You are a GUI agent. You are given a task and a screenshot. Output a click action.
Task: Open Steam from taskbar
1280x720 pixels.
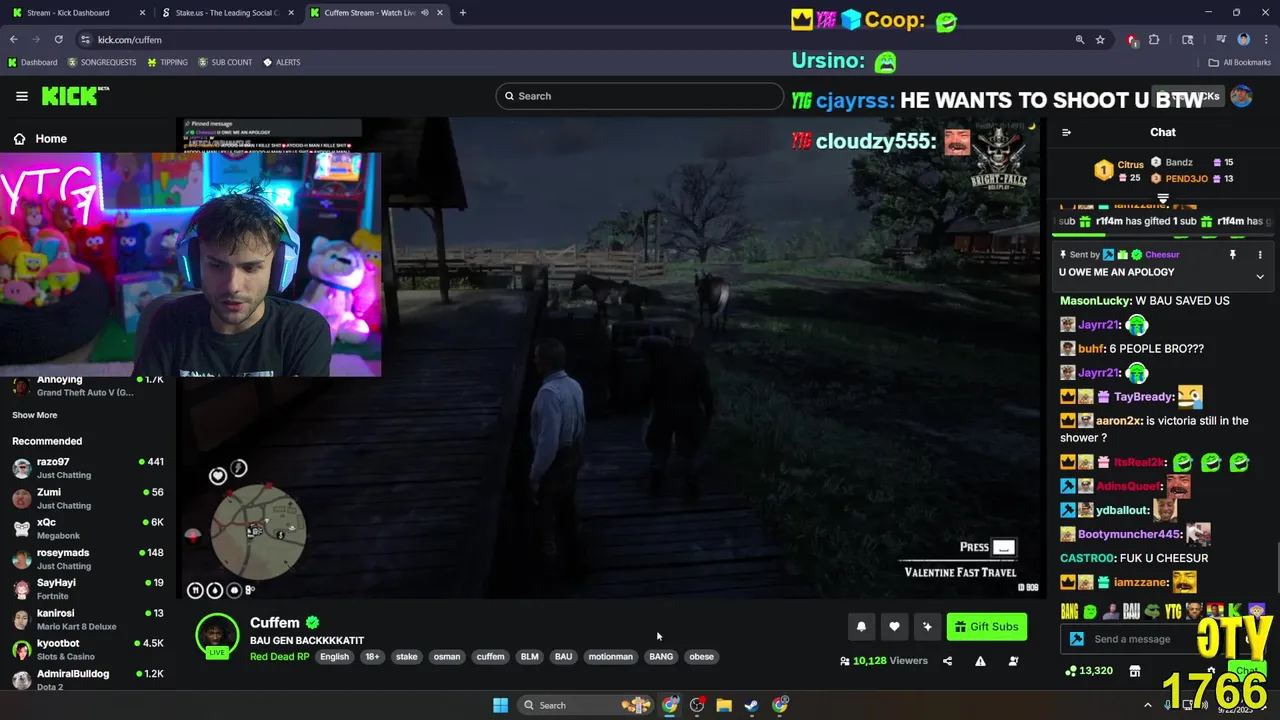pos(751,705)
